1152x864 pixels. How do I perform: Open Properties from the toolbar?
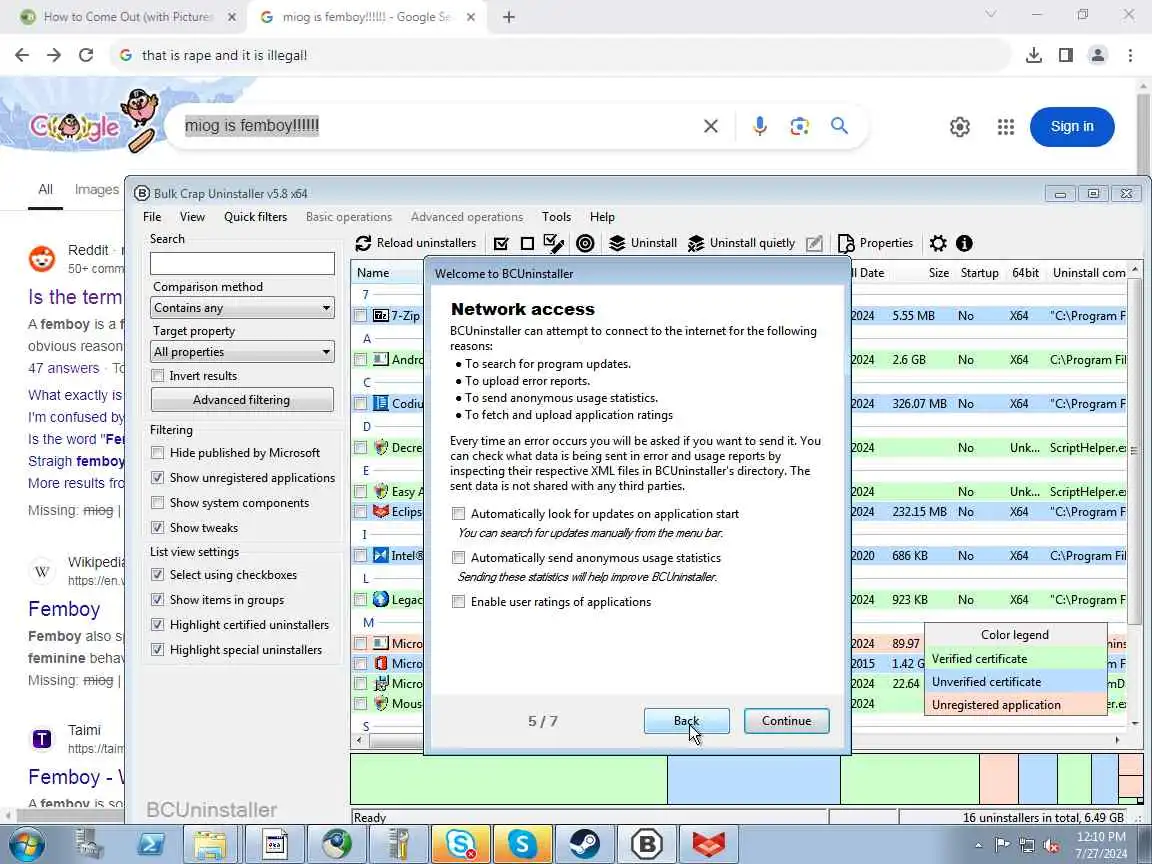tap(875, 243)
